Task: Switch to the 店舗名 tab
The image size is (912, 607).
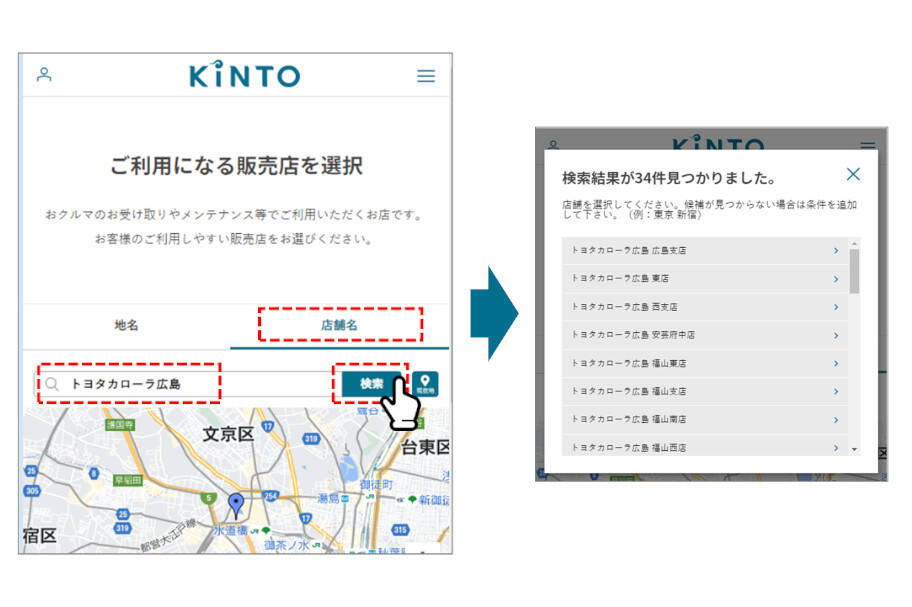Action: pos(340,325)
